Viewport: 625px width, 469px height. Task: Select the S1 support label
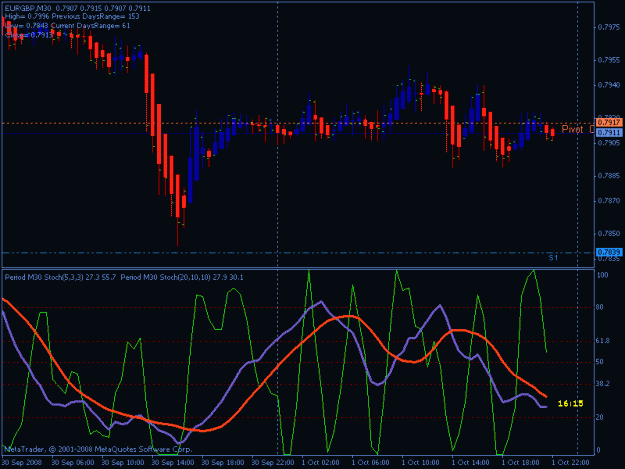[553, 258]
